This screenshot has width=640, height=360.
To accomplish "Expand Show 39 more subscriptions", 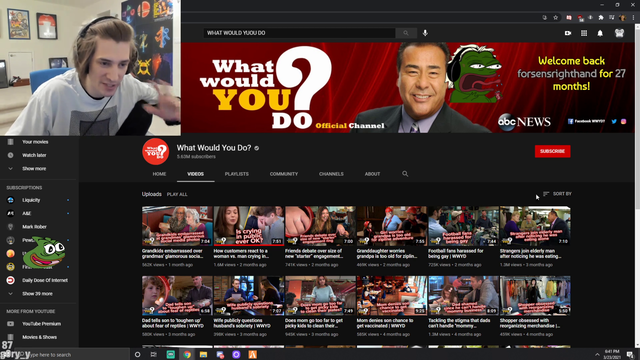I will pyautogui.click(x=37, y=294).
